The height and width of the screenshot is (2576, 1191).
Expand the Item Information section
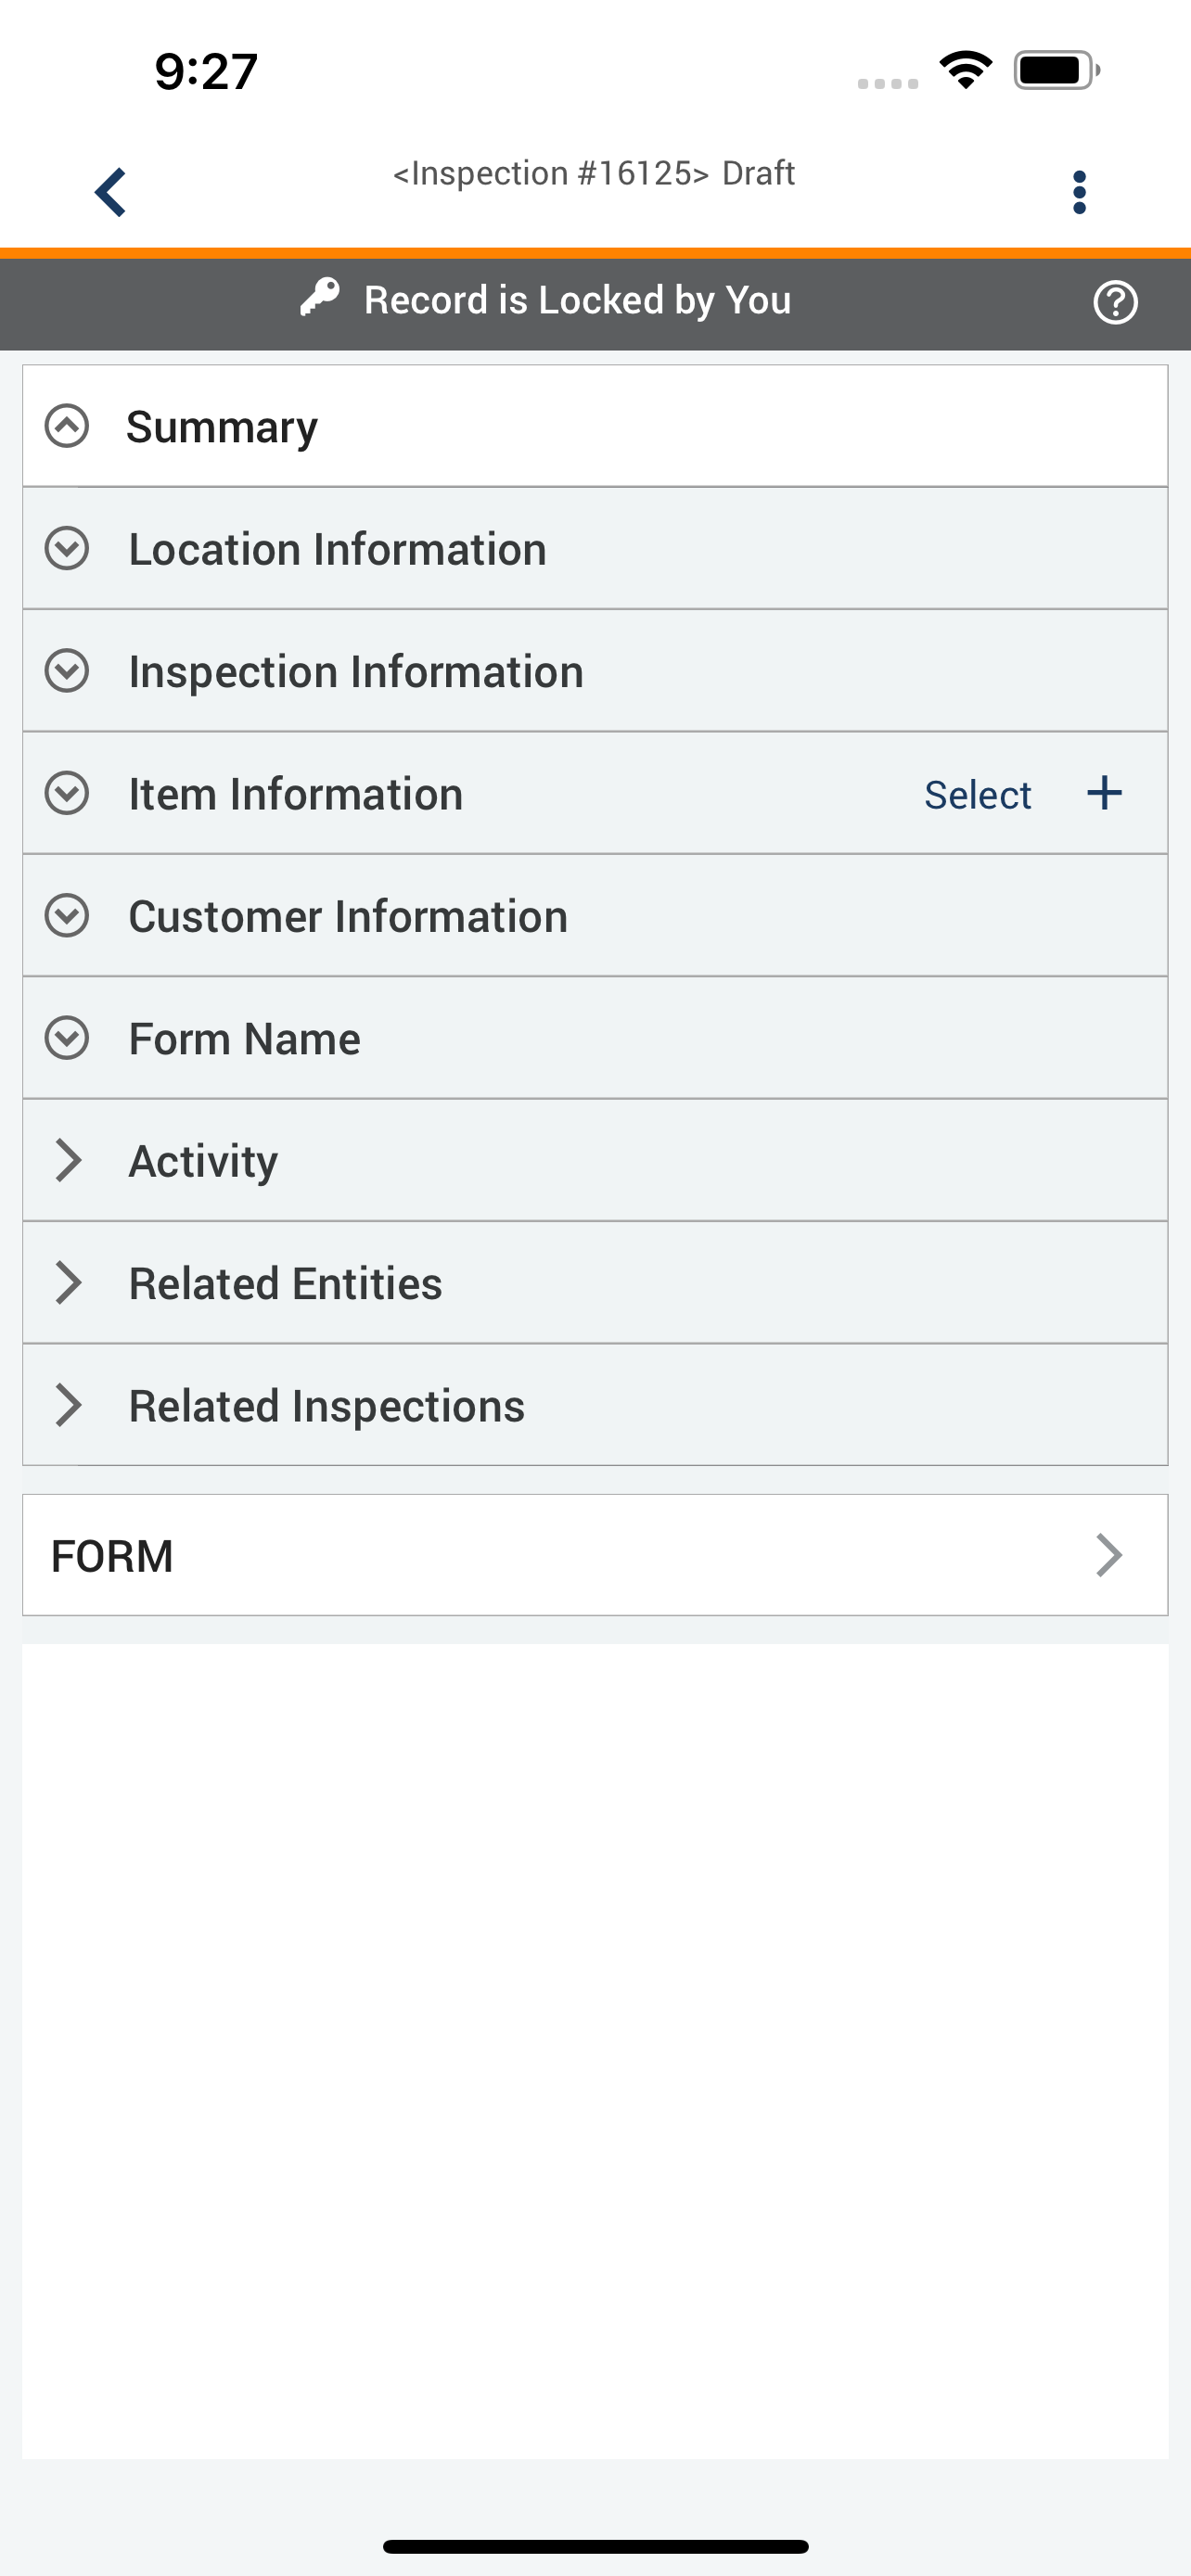[67, 794]
